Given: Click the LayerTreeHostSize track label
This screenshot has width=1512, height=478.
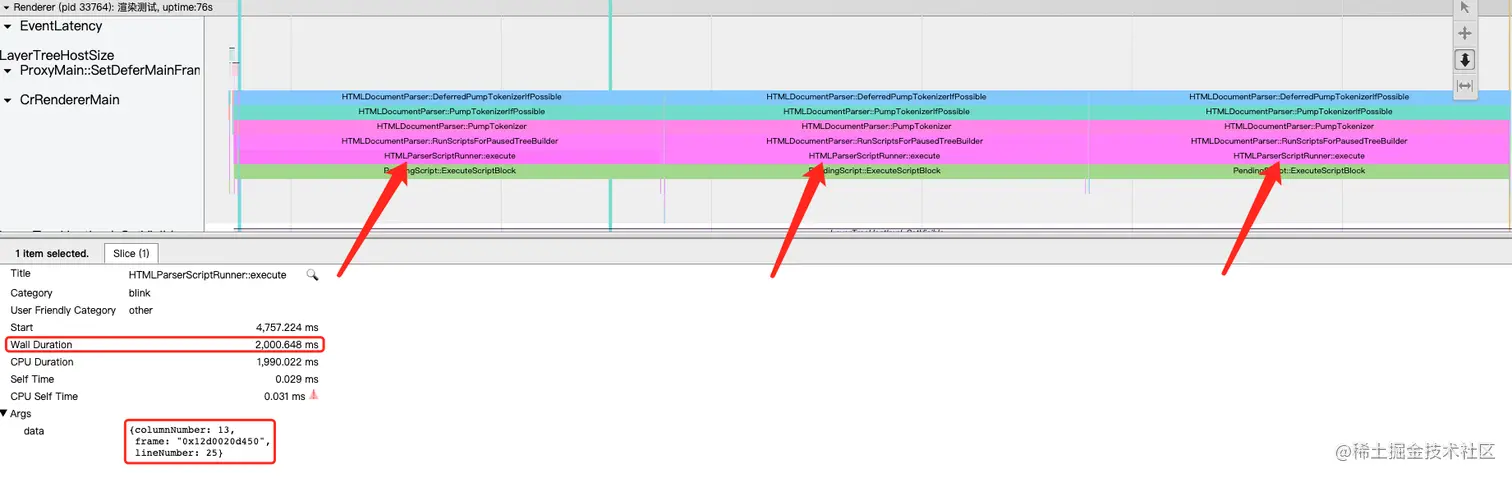Looking at the screenshot, I should pos(57,56).
